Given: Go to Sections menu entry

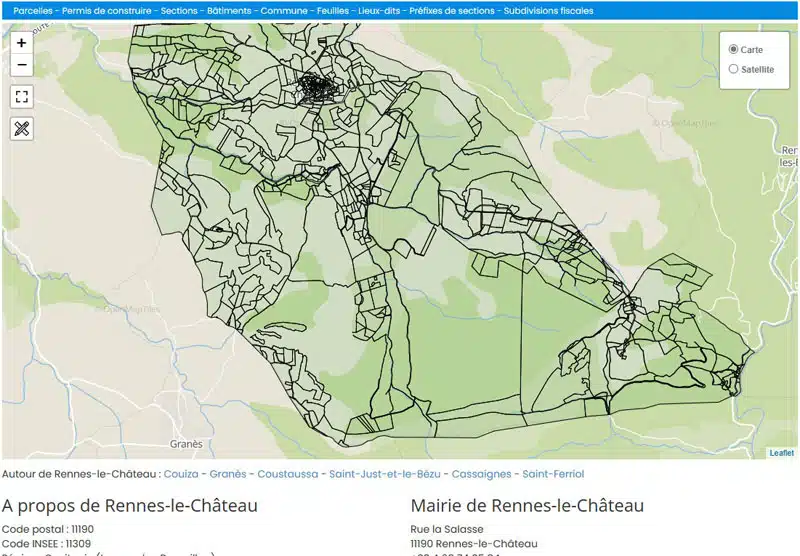Looking at the screenshot, I should tap(179, 11).
